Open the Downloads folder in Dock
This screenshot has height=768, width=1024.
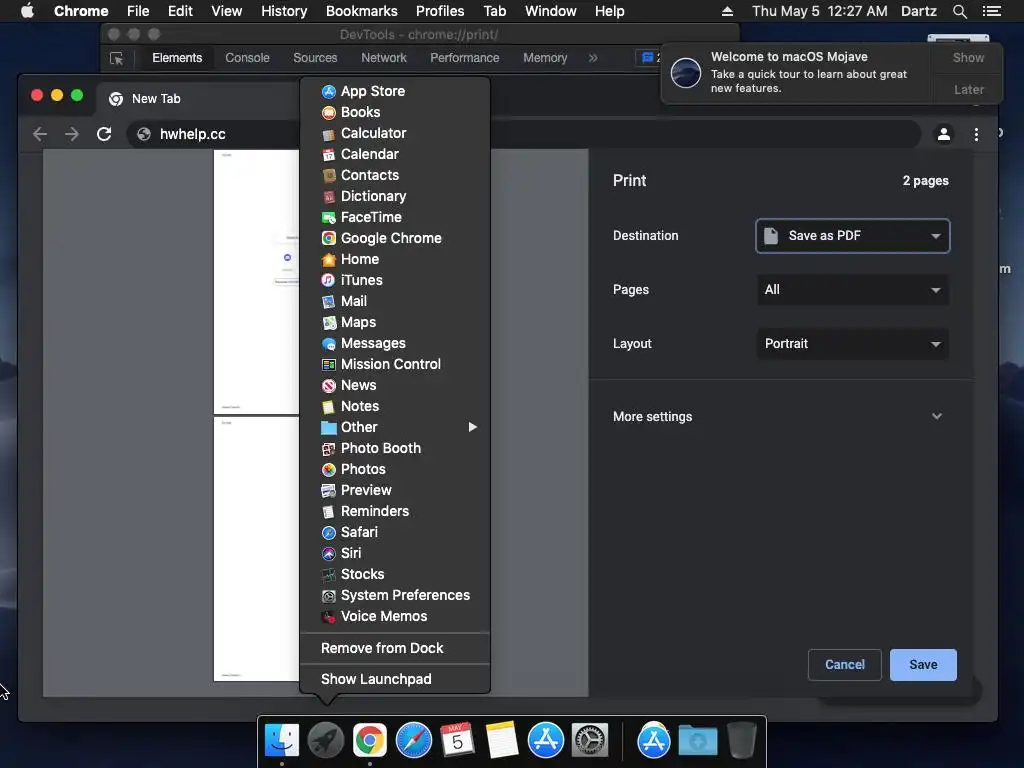(x=697, y=741)
